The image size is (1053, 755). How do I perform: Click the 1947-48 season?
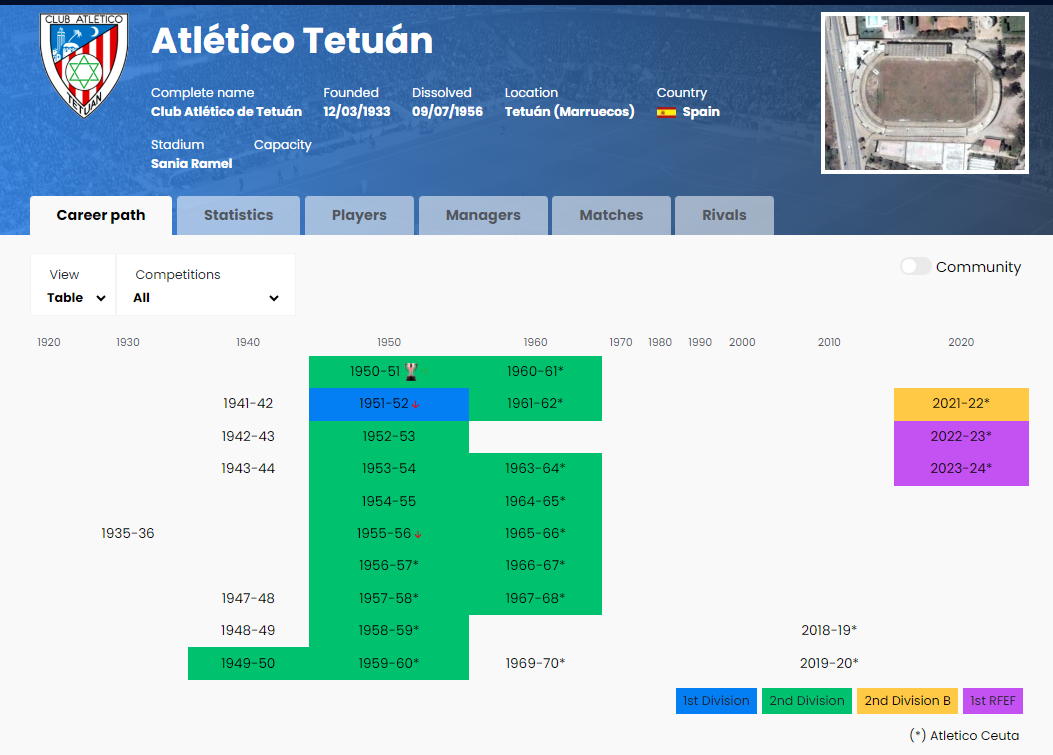click(x=248, y=598)
